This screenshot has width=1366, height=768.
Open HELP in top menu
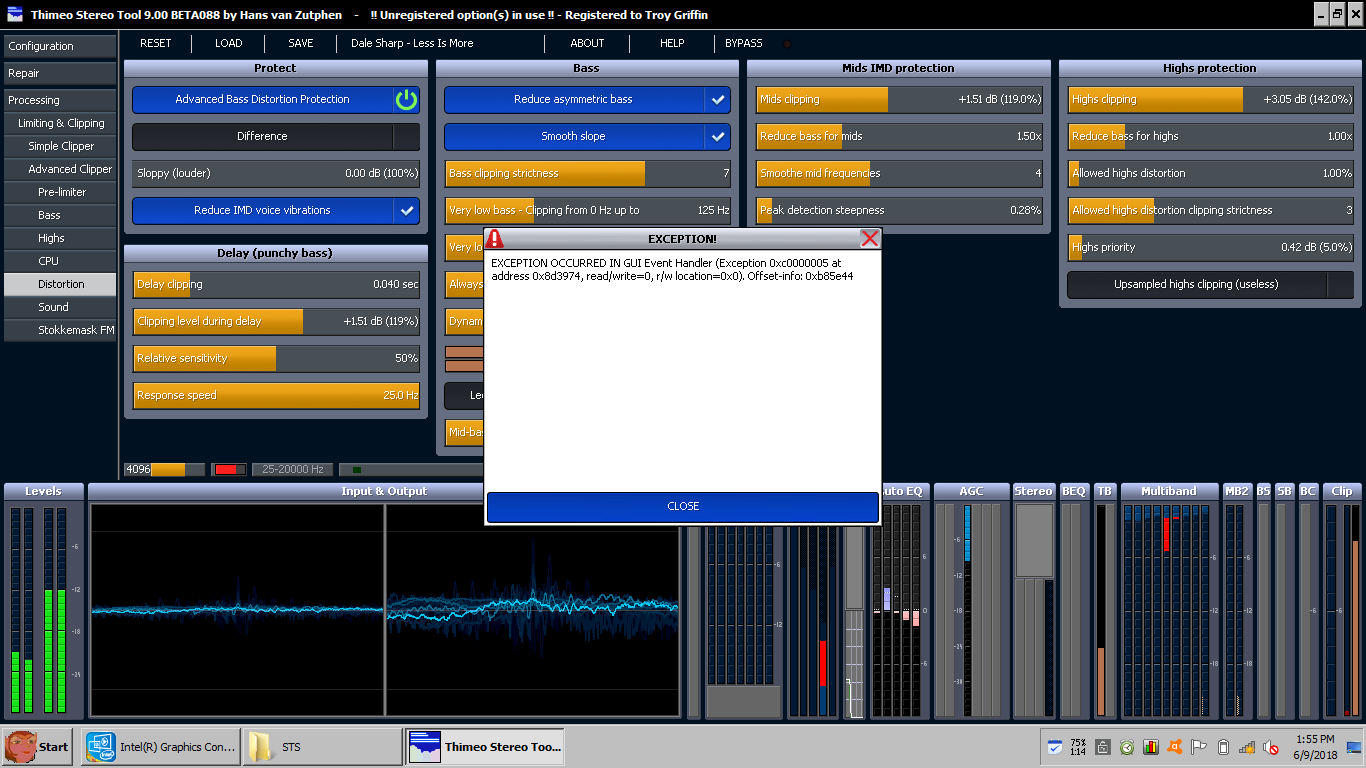pyautogui.click(x=672, y=43)
